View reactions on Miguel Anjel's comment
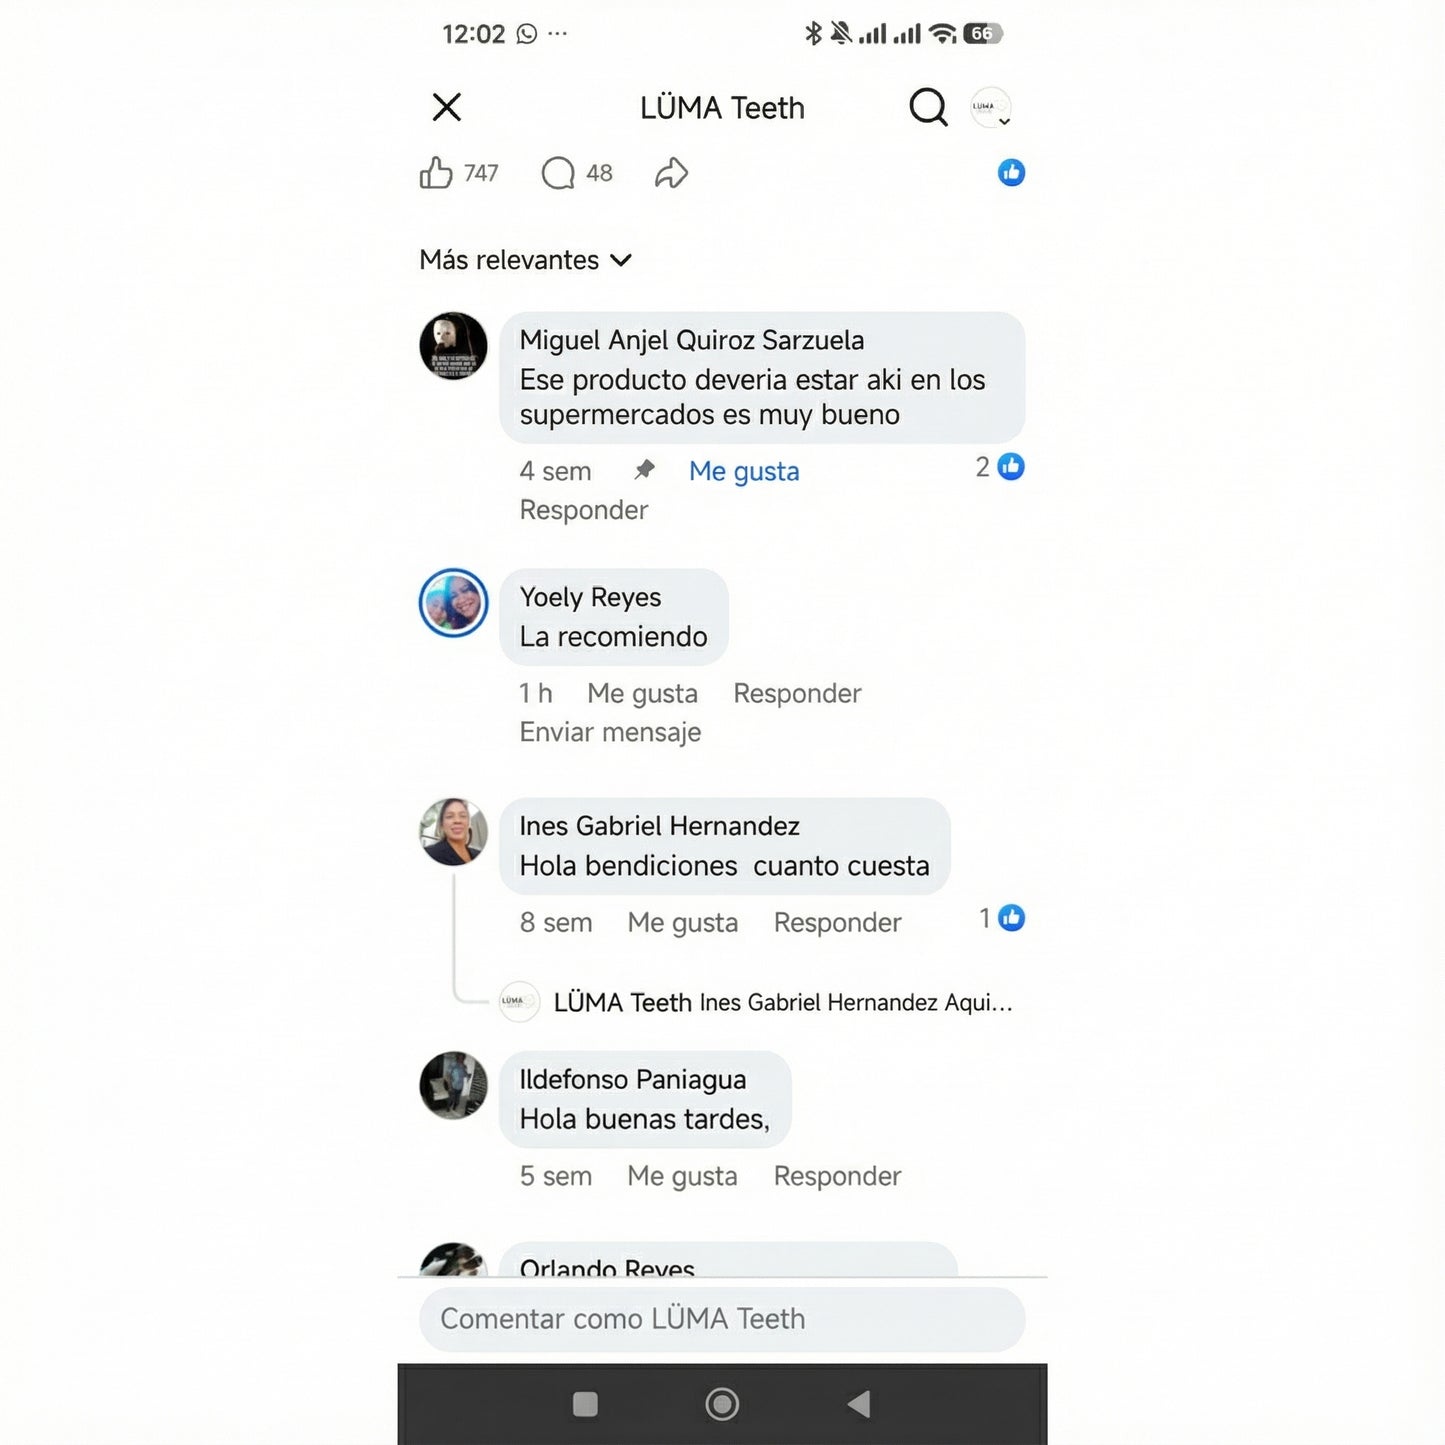Image resolution: width=1445 pixels, height=1445 pixels. tap(1000, 467)
